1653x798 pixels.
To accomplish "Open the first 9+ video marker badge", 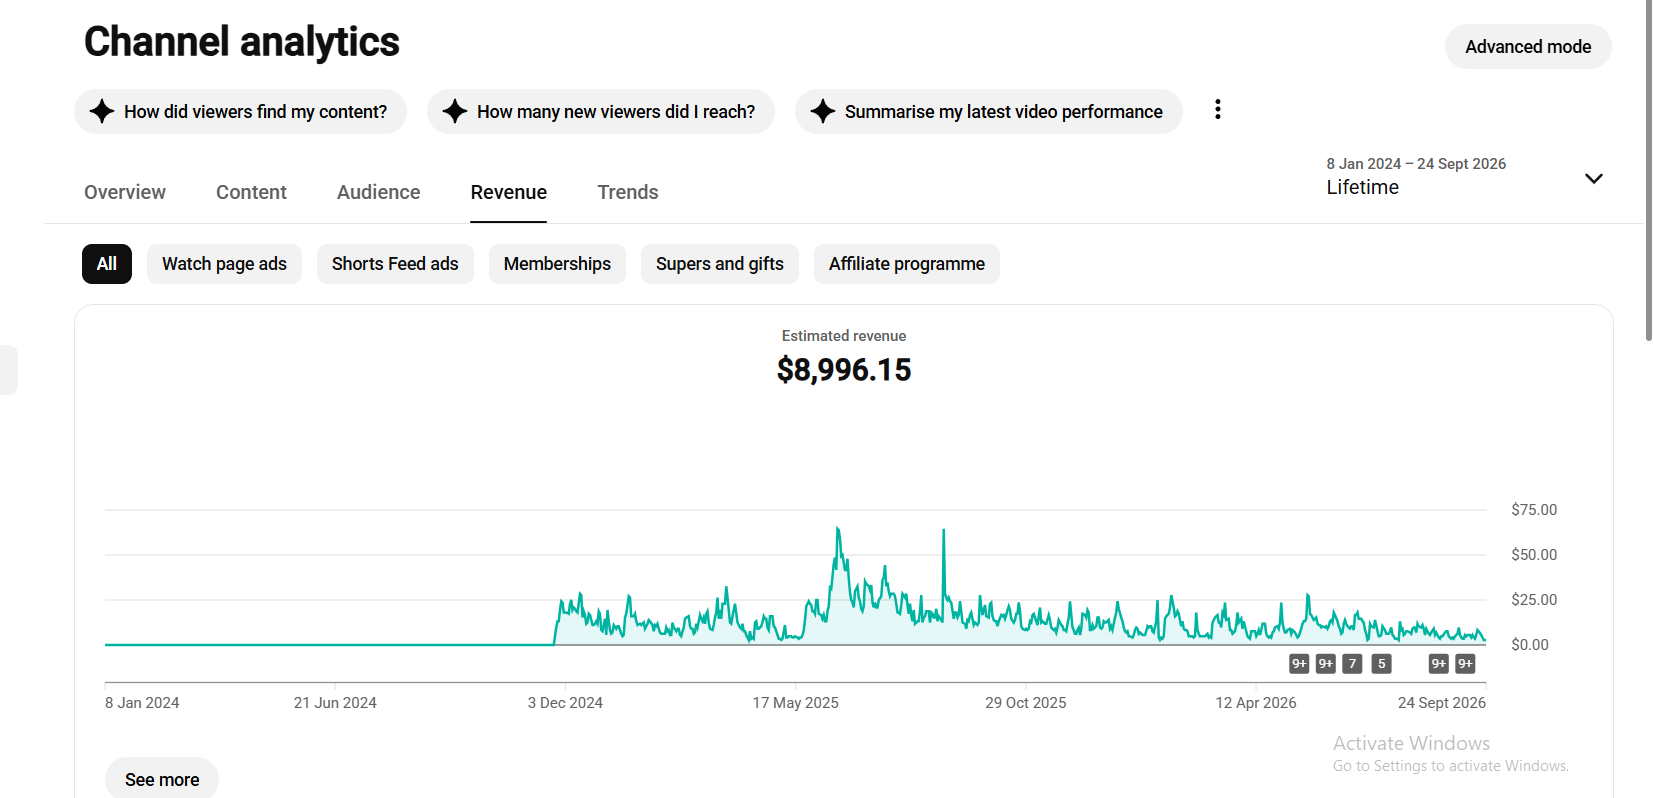I will 1299,663.
